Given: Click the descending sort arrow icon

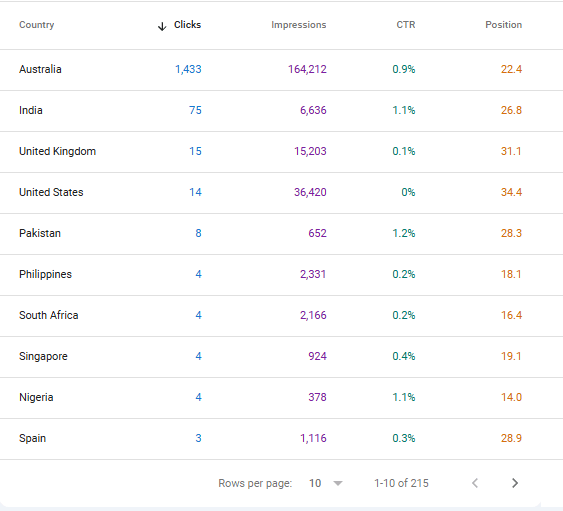Looking at the screenshot, I should click(x=162, y=26).
